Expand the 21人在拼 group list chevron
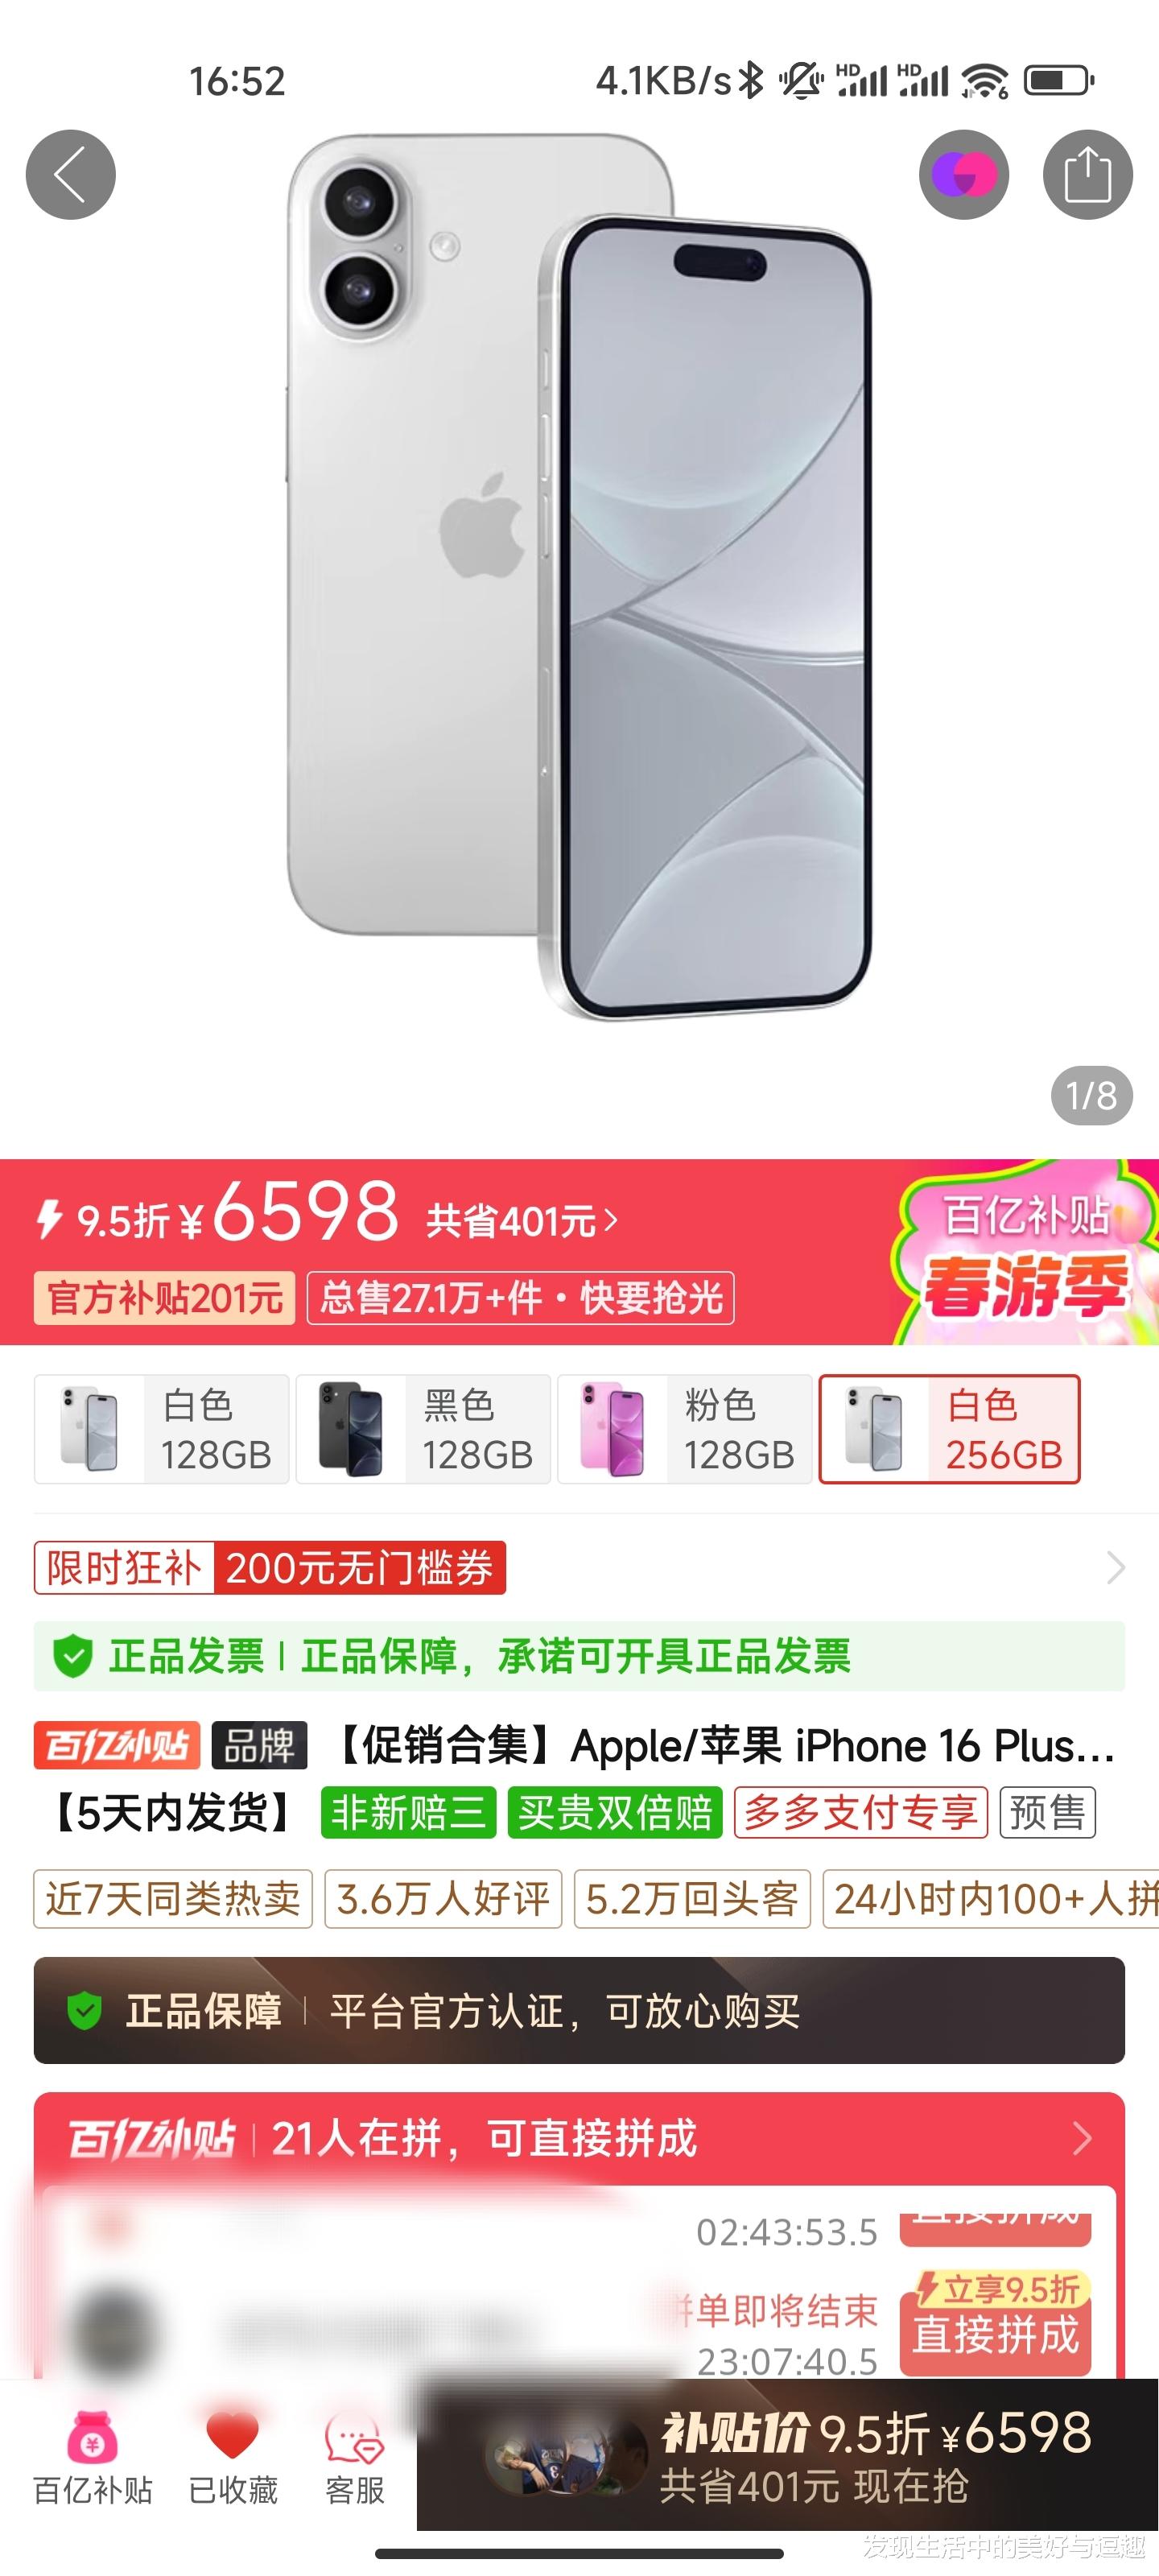 coord(1082,2138)
